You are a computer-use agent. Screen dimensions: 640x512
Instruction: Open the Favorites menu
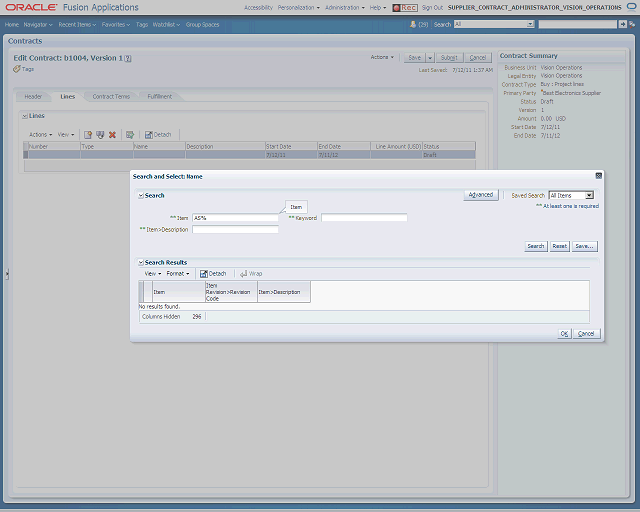click(x=116, y=24)
